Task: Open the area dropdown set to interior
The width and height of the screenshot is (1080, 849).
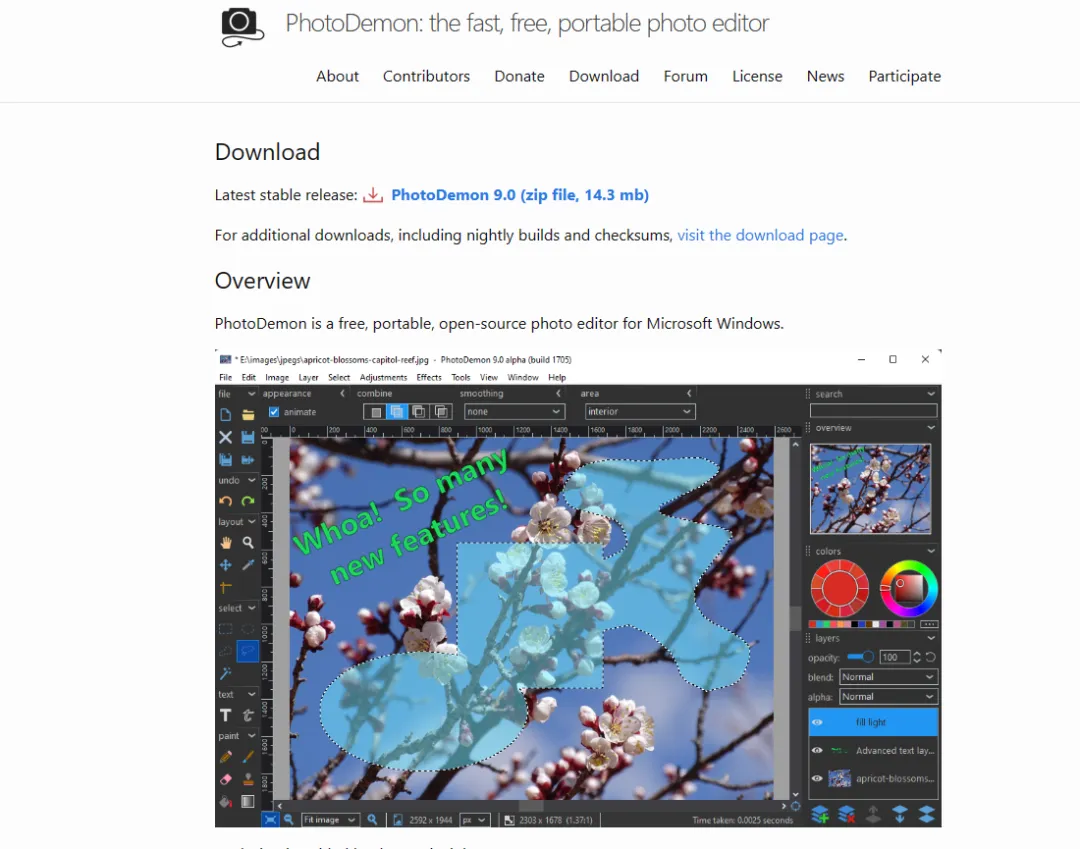Action: pyautogui.click(x=640, y=412)
